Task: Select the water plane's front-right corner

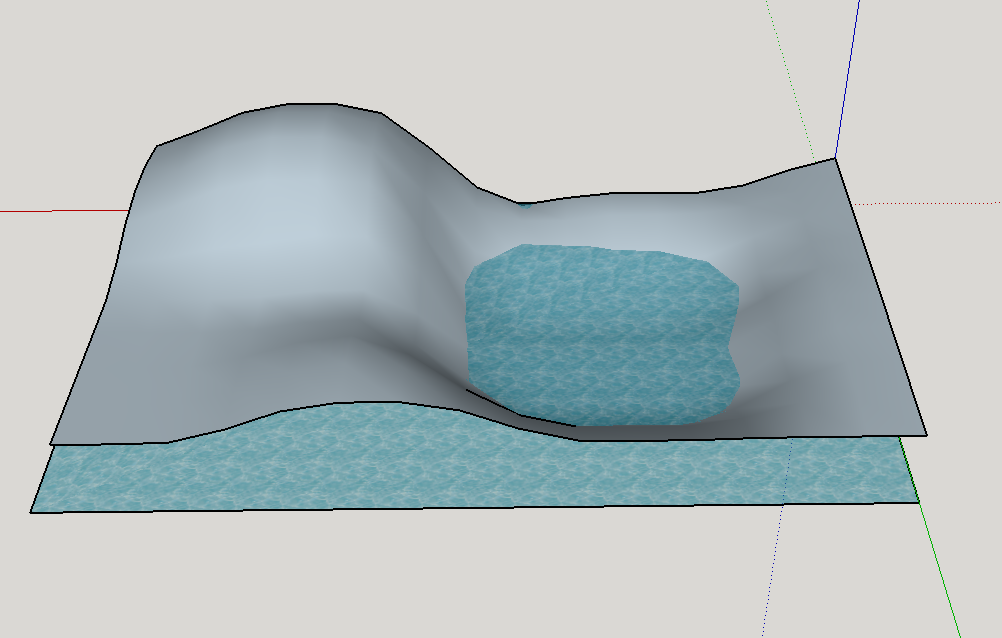Action: (918, 502)
